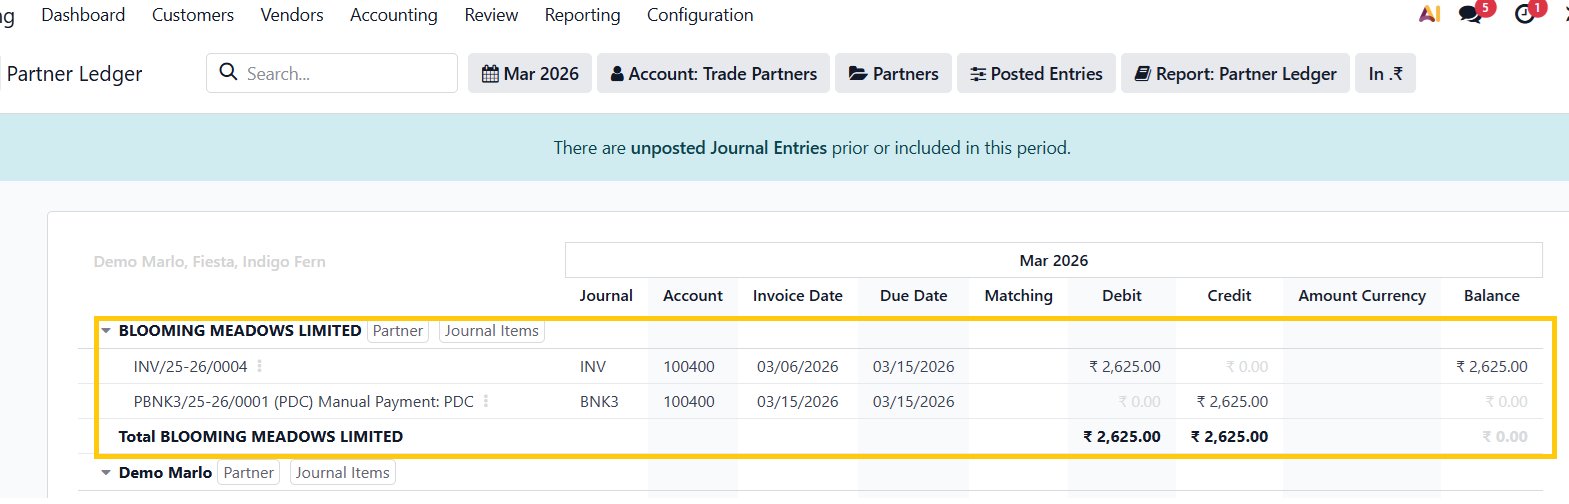1569x504 pixels.
Task: Collapse the BLOOMING MEADOWS LIMITED group
Action: [106, 331]
